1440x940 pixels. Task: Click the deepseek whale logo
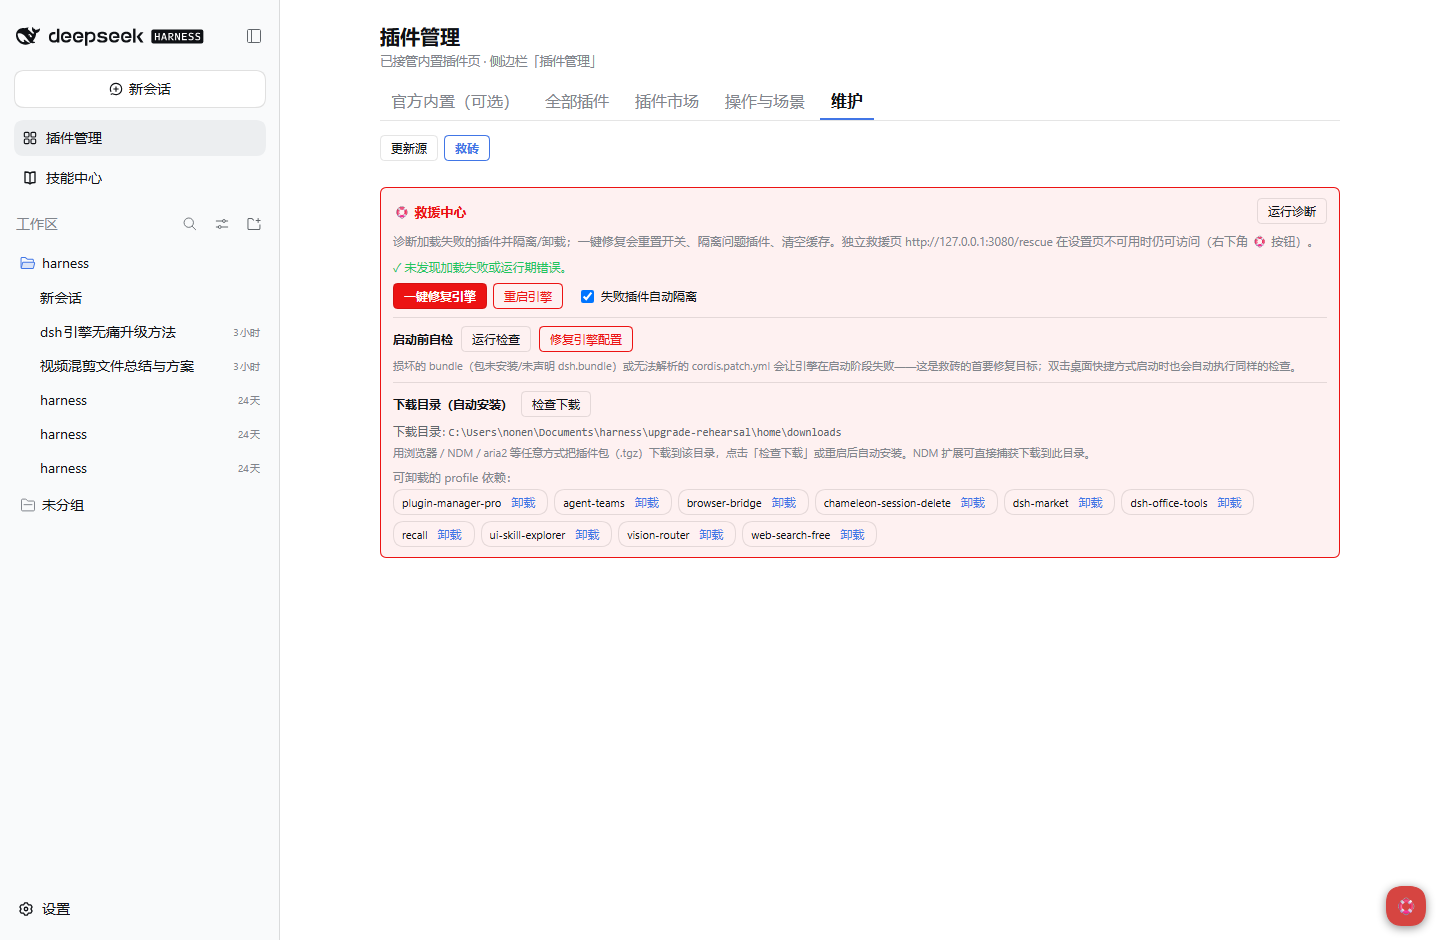28,36
